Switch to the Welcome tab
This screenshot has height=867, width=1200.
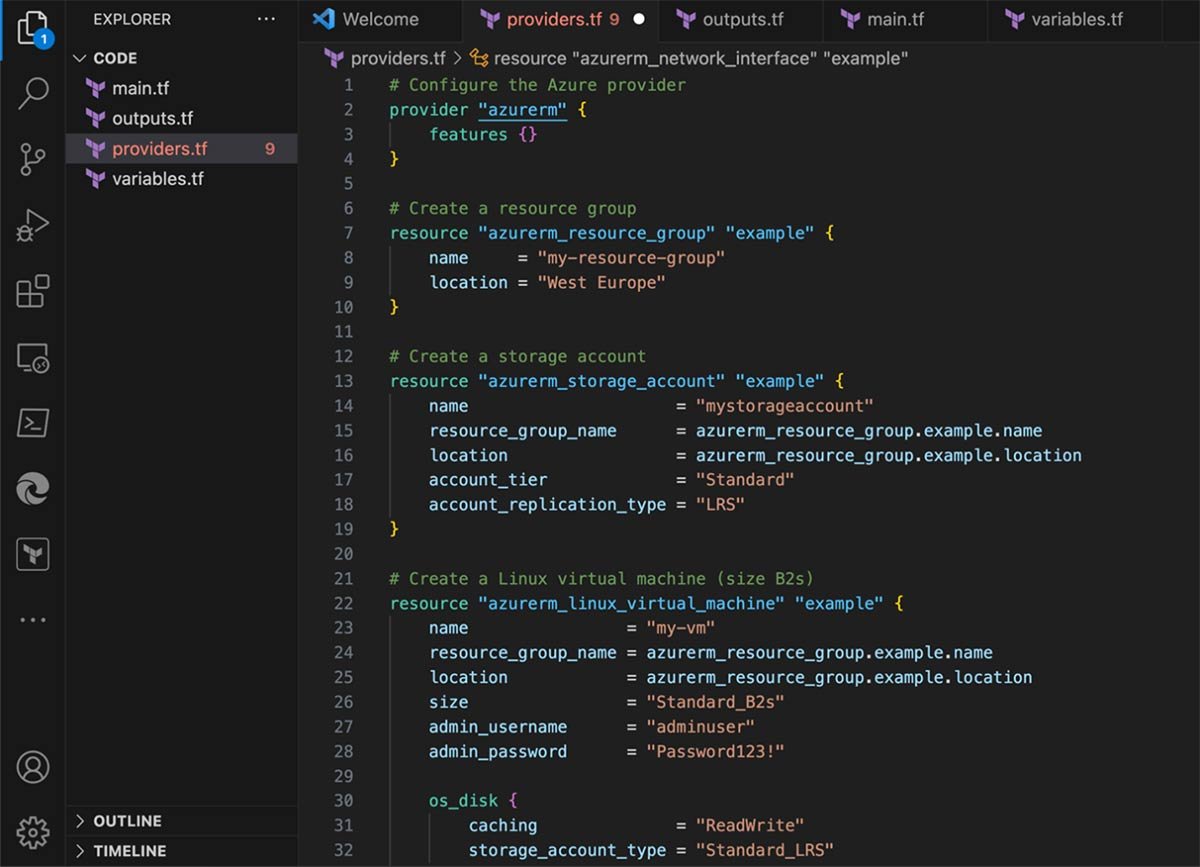point(380,19)
